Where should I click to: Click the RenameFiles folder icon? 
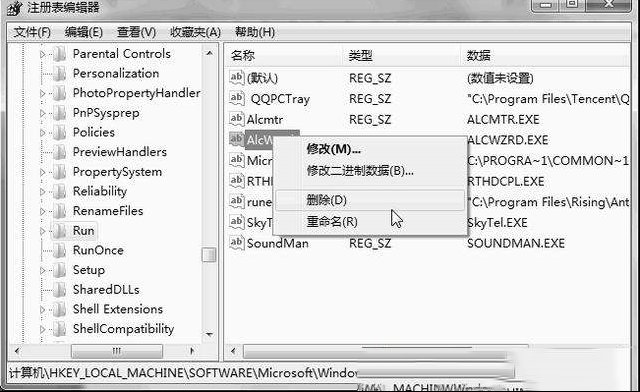click(x=60, y=211)
